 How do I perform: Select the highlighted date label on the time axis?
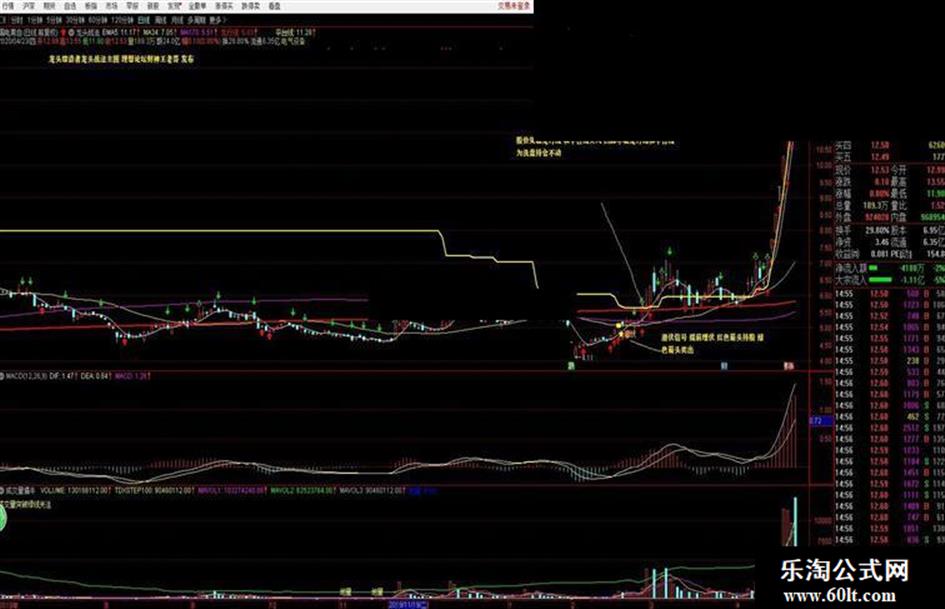click(409, 604)
